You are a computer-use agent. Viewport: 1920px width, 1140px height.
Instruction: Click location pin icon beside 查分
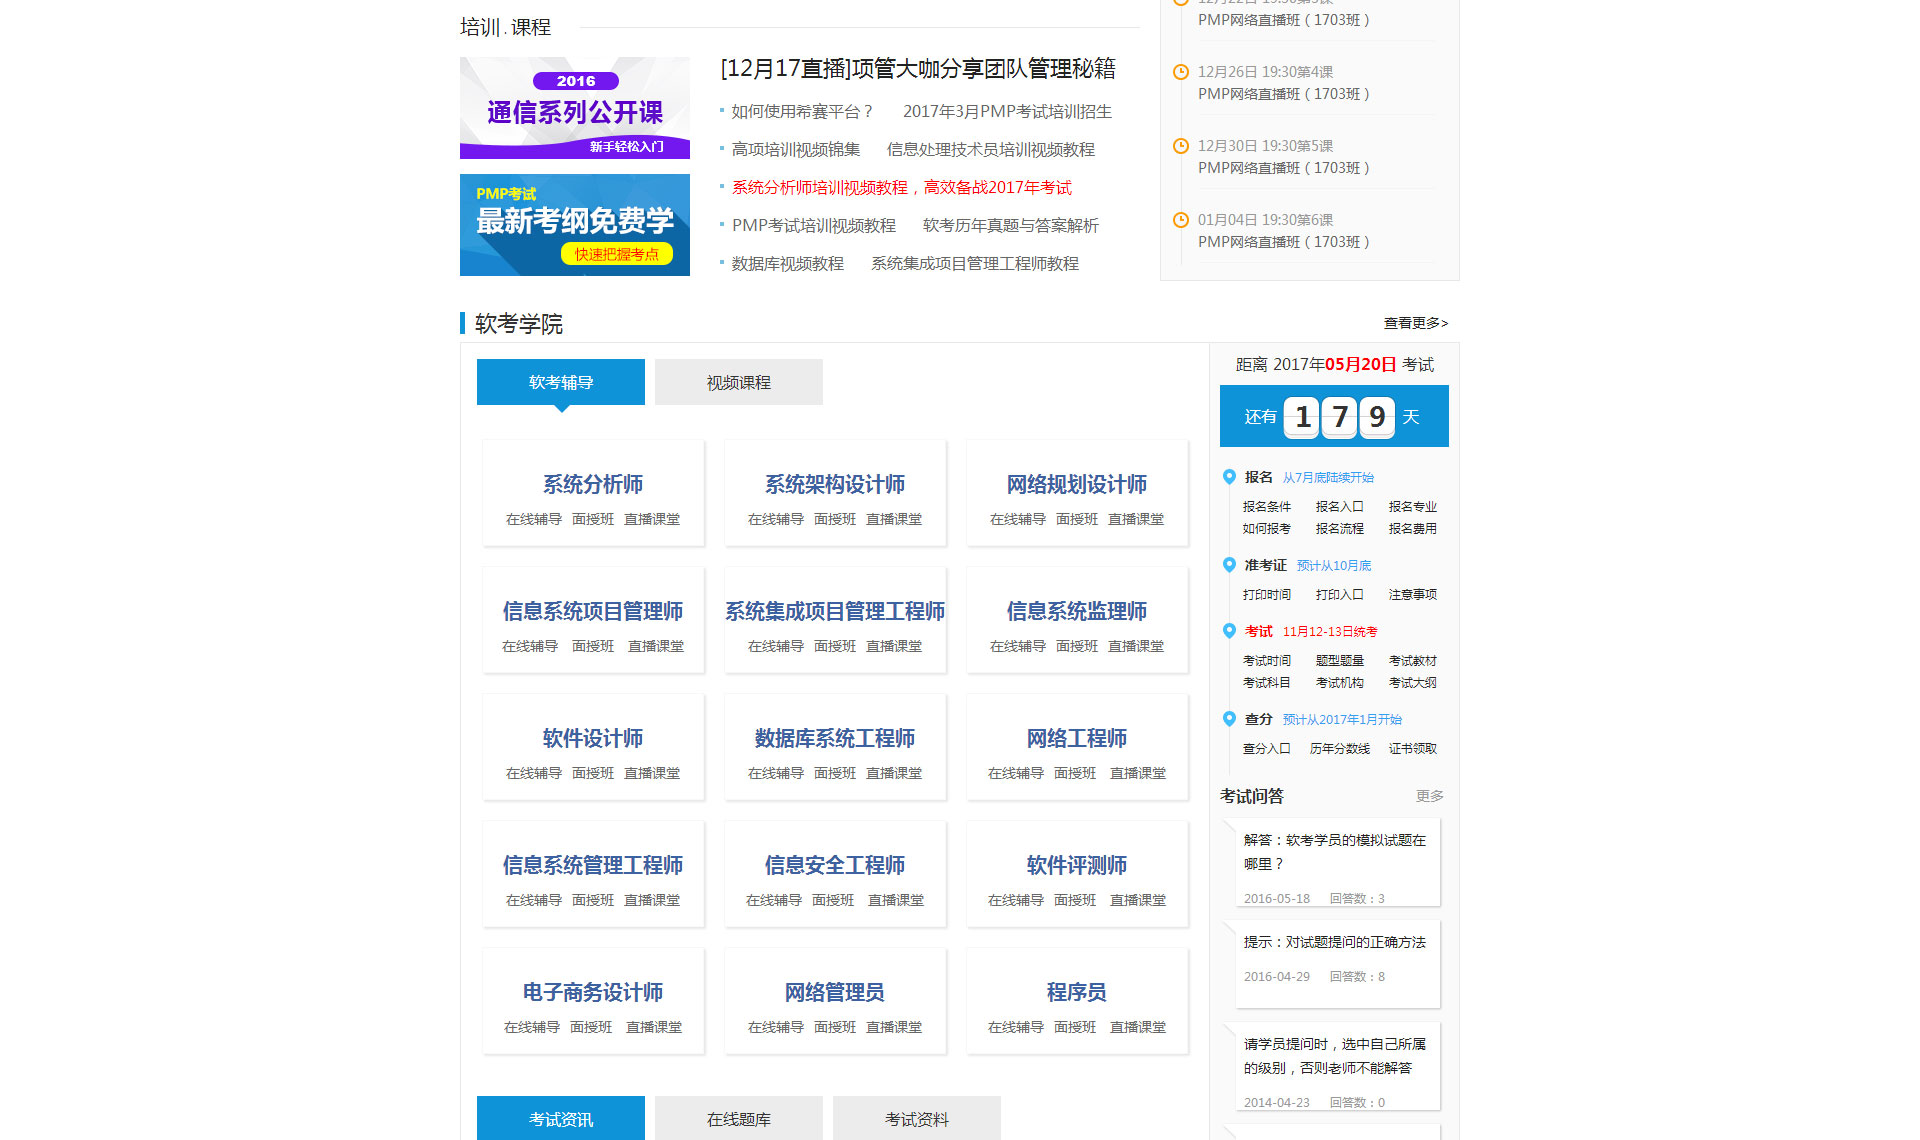coord(1229,719)
